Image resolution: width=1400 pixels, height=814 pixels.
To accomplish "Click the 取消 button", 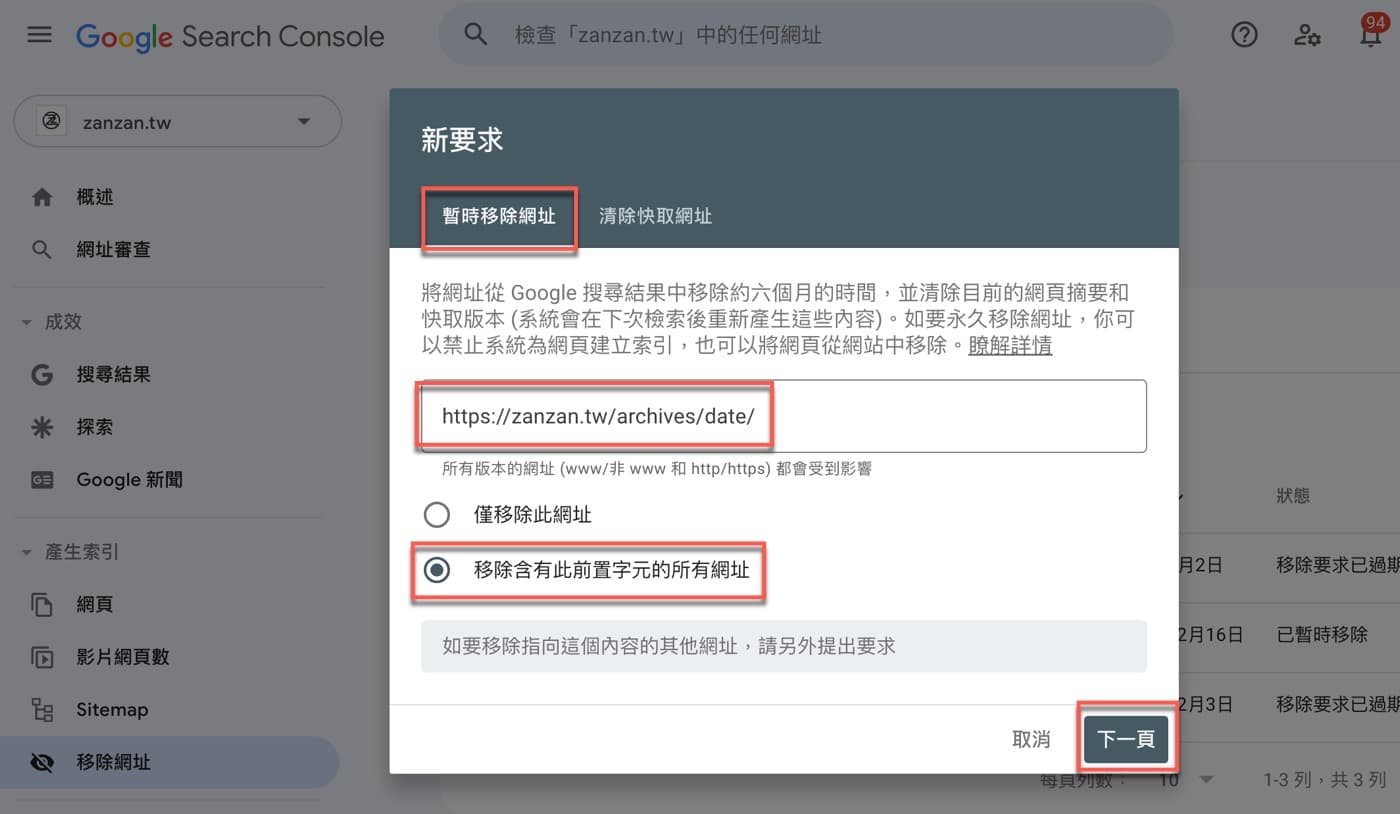I will tap(1031, 739).
